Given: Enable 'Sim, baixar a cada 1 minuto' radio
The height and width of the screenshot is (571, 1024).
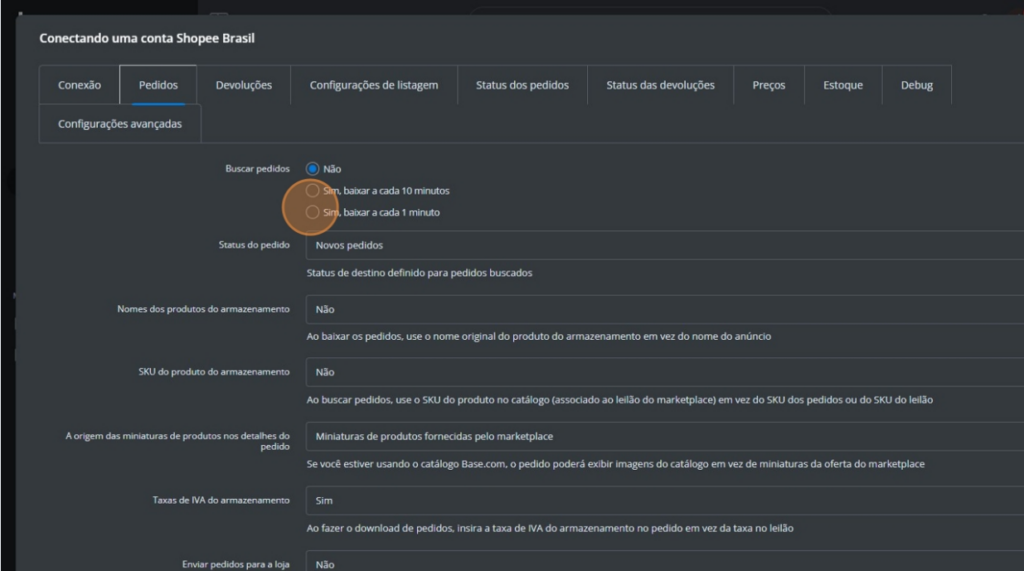Looking at the screenshot, I should pos(313,212).
